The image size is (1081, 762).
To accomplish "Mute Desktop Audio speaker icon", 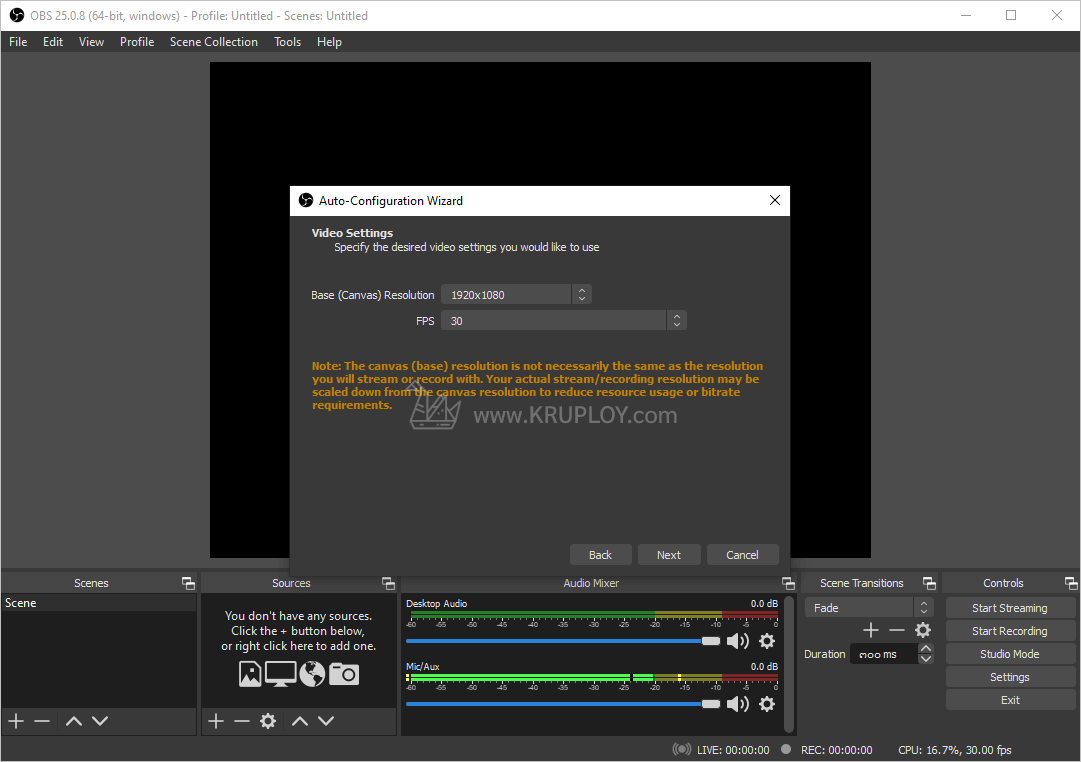I will (738, 641).
